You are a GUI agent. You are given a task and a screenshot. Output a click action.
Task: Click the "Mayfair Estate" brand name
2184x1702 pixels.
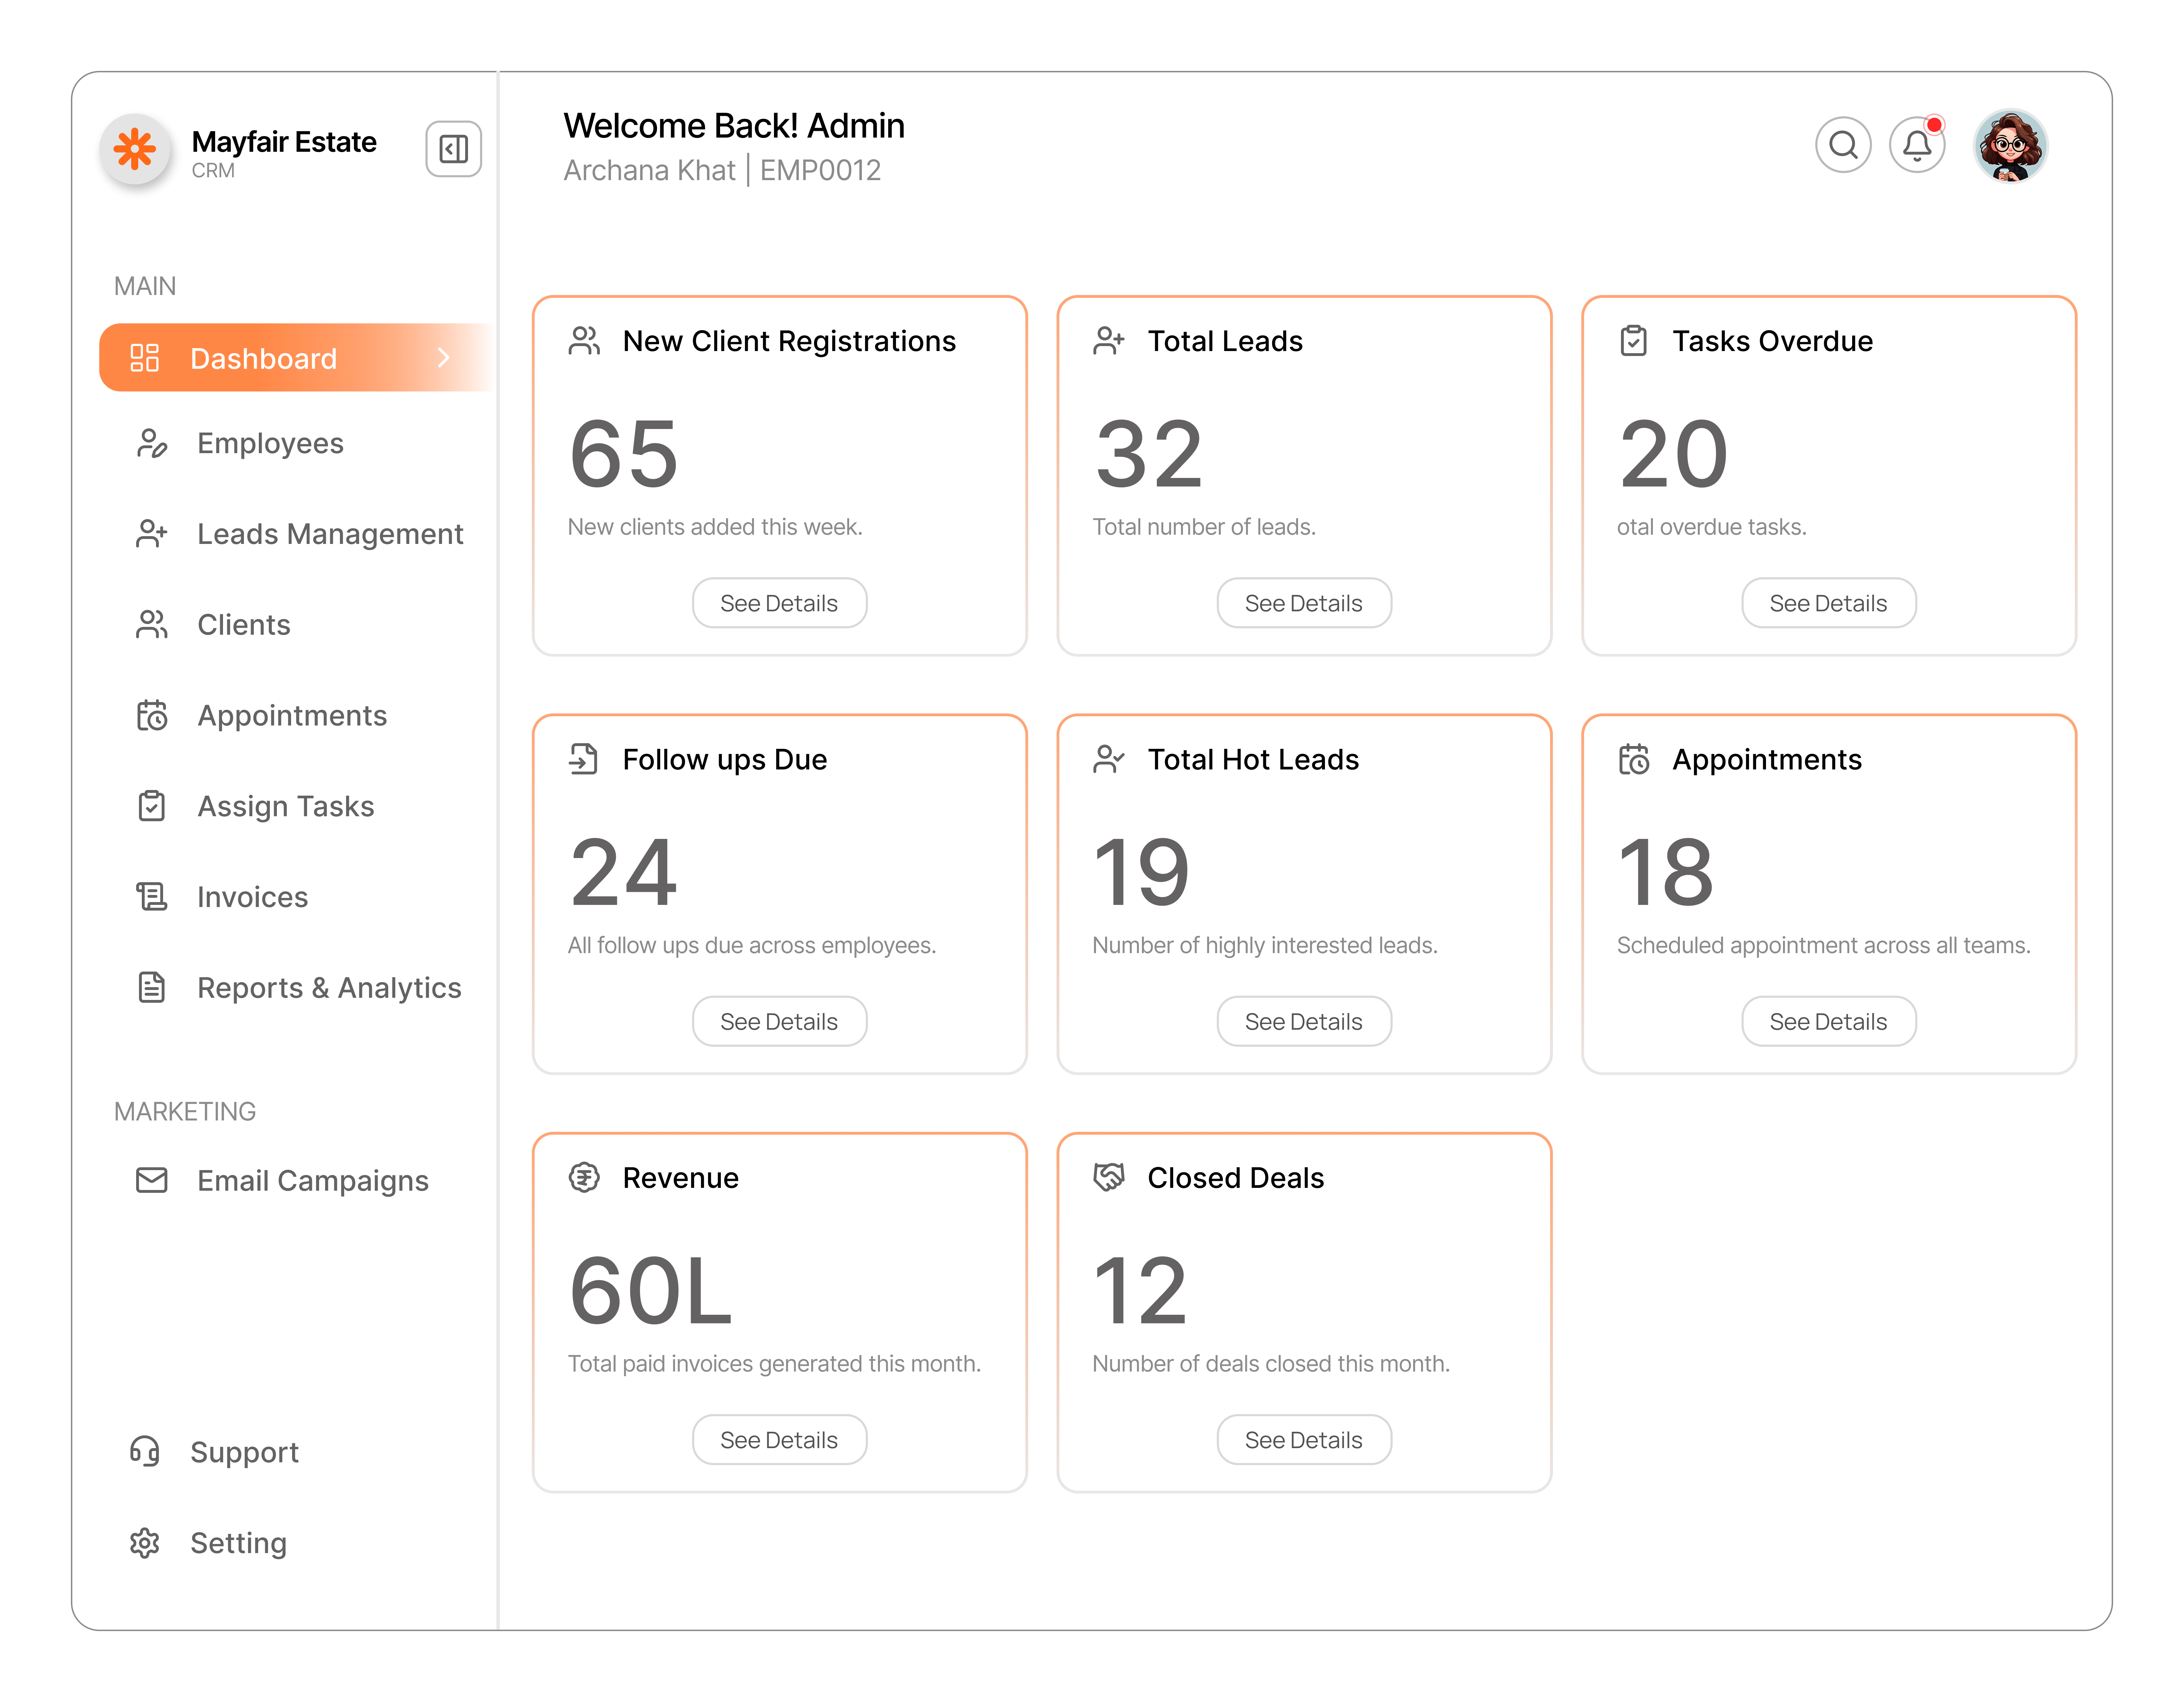coord(284,142)
